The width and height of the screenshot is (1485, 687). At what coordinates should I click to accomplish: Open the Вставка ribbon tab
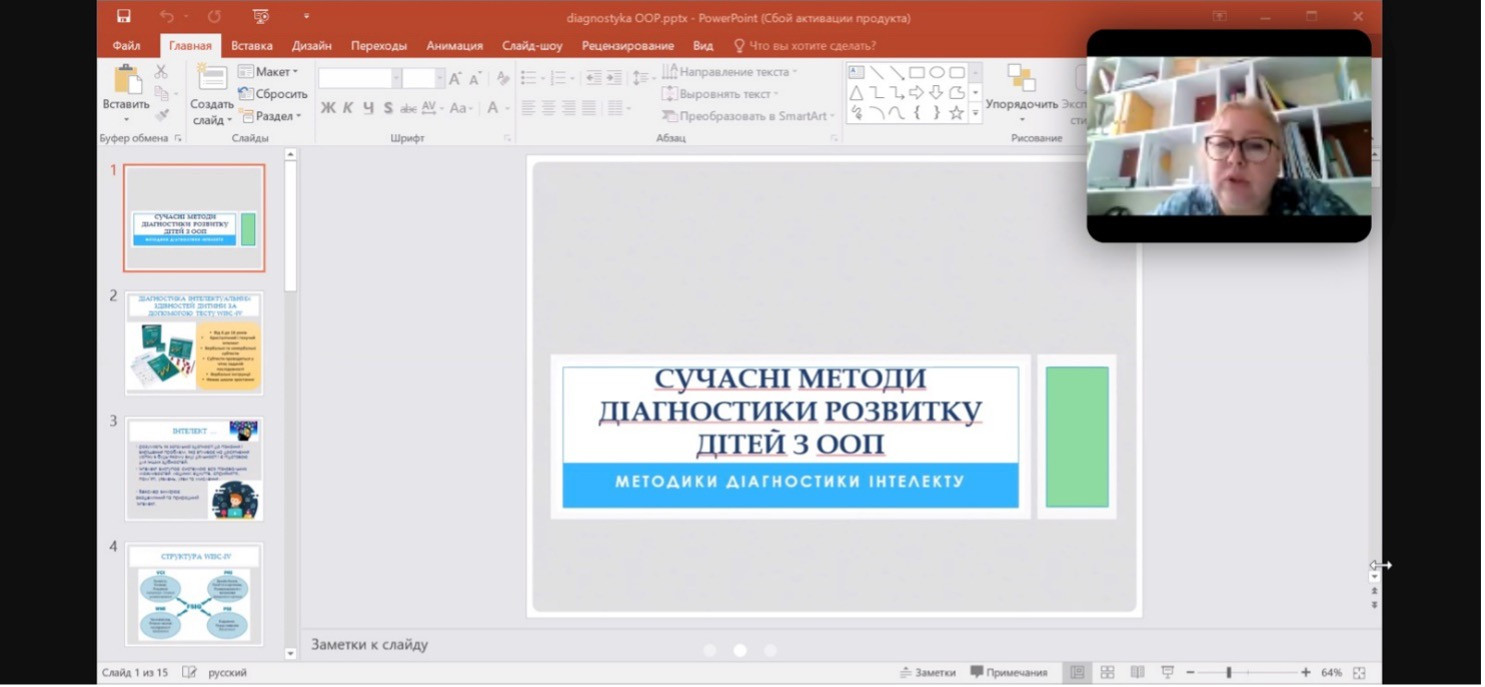pyautogui.click(x=251, y=46)
